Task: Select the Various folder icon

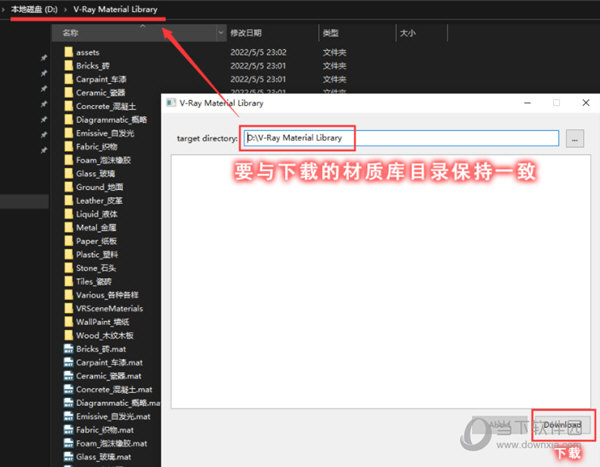Action: pos(68,295)
